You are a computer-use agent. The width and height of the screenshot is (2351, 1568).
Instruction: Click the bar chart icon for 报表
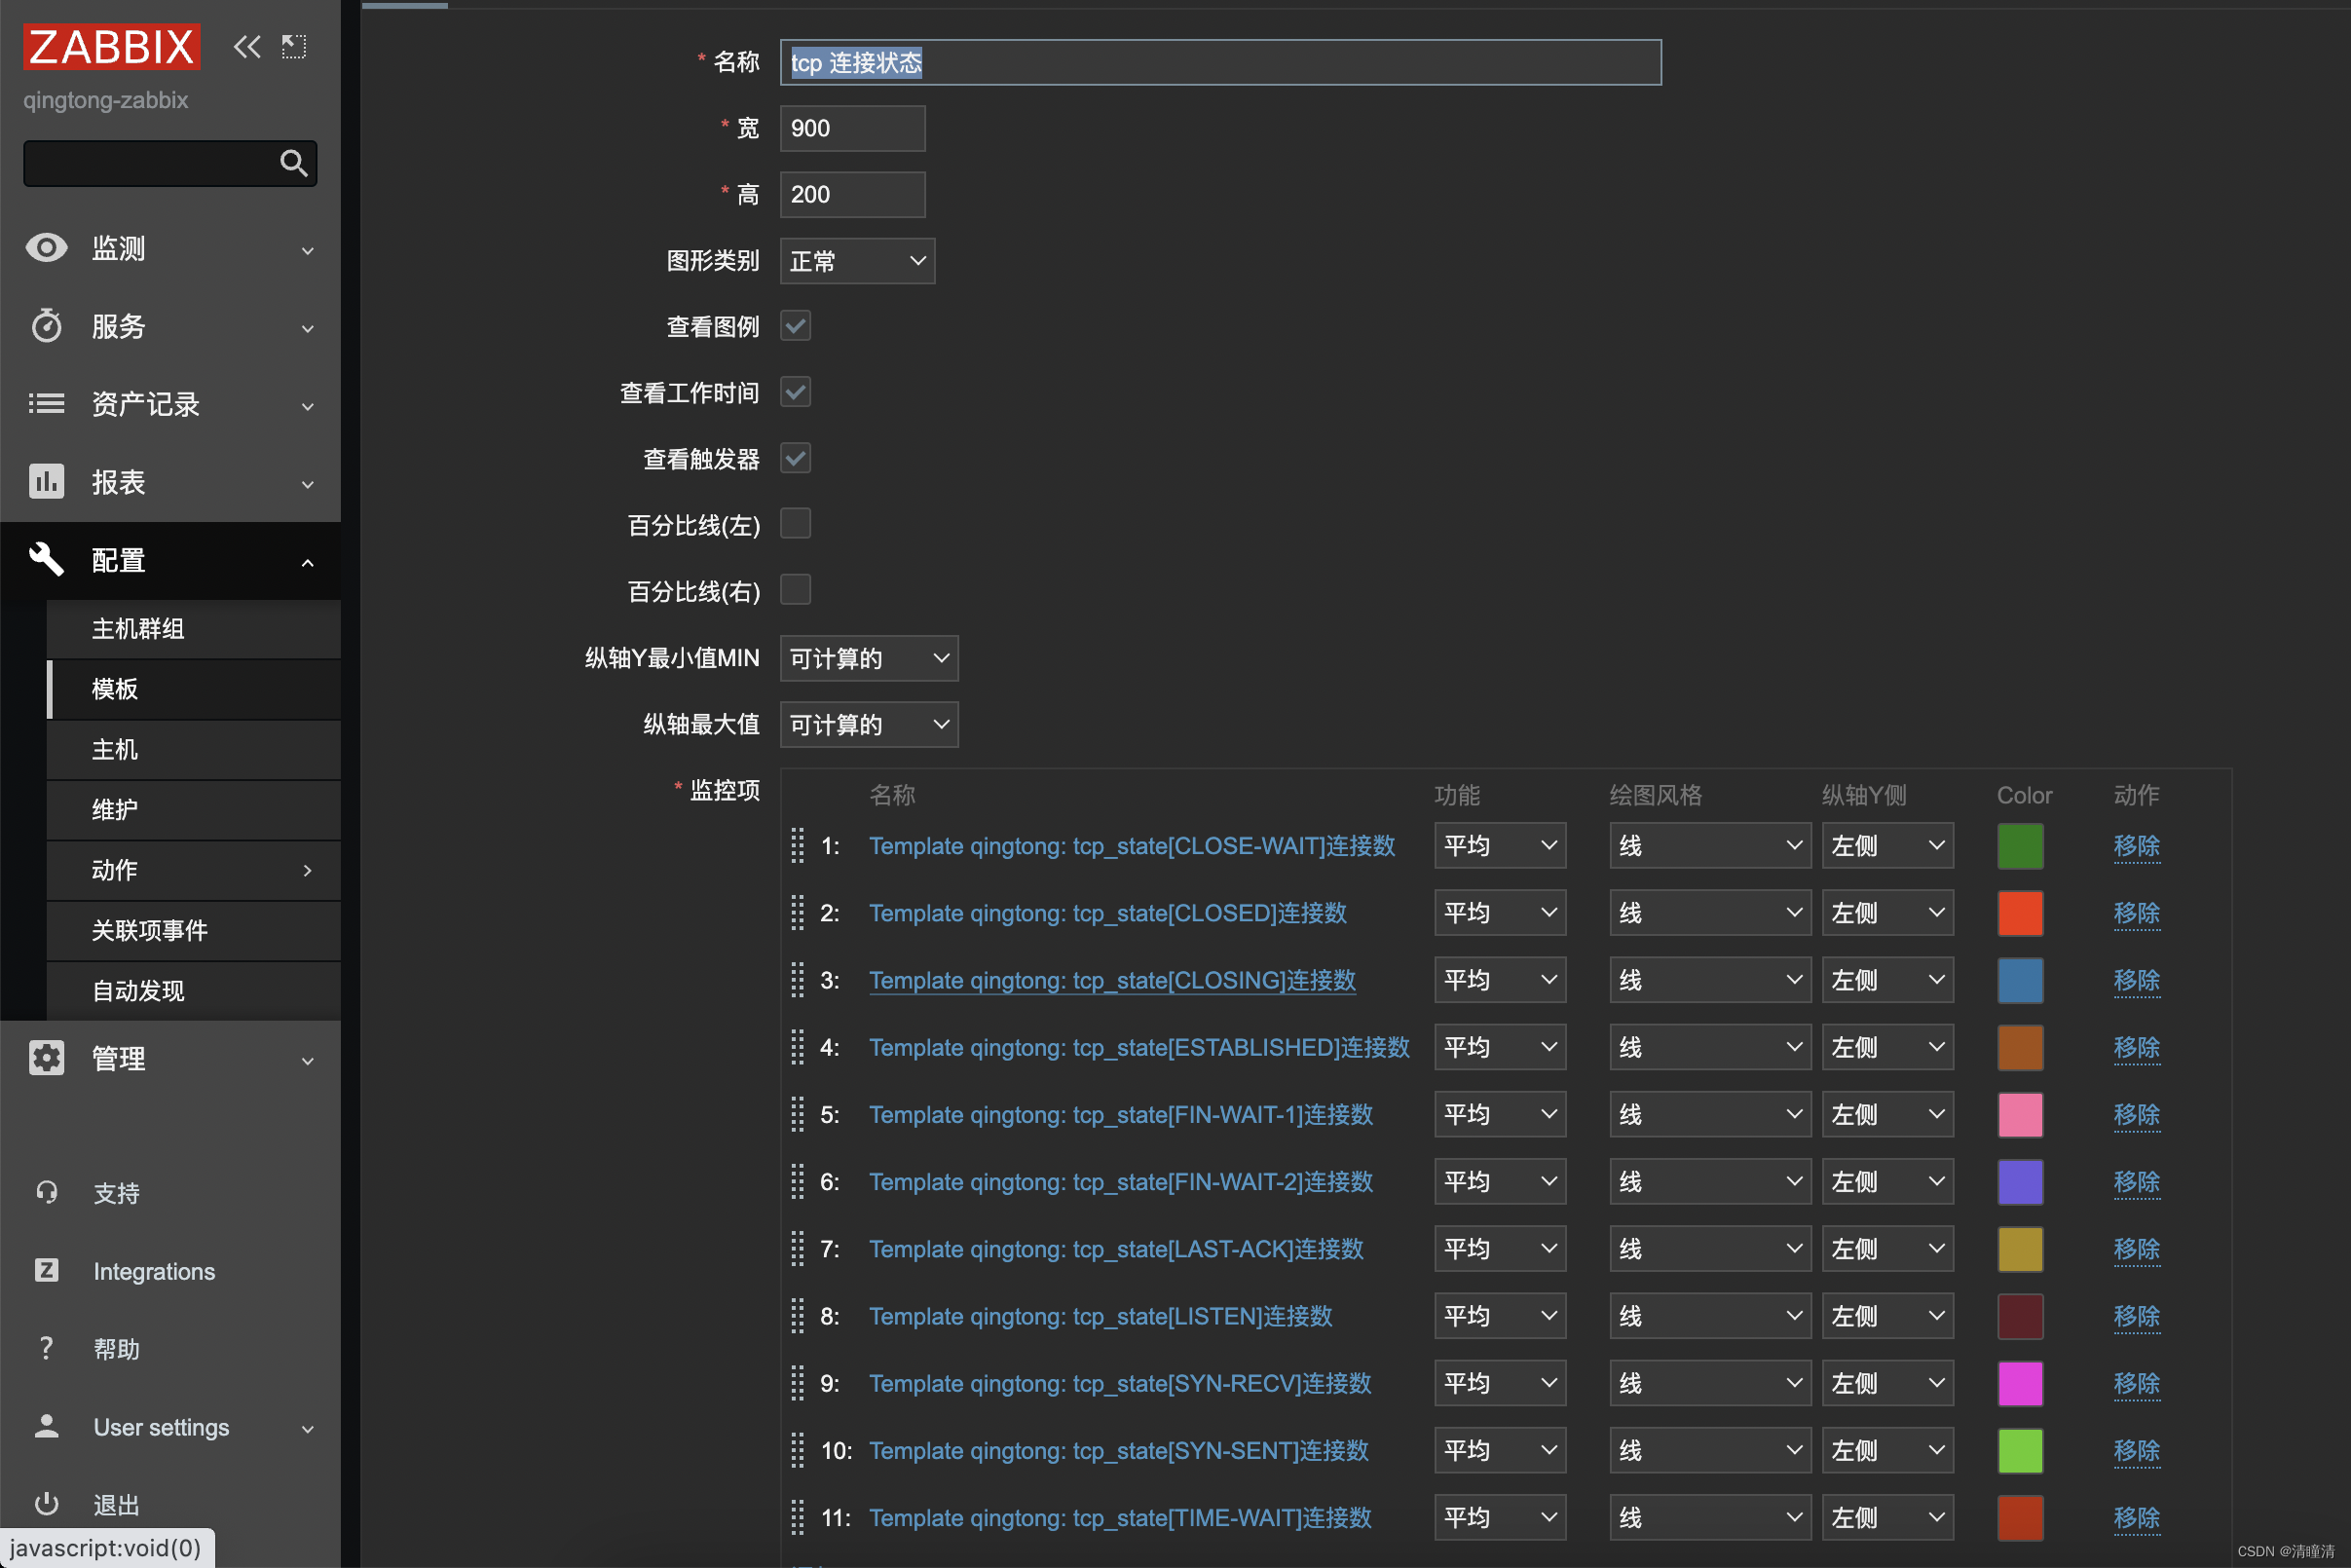point(46,482)
